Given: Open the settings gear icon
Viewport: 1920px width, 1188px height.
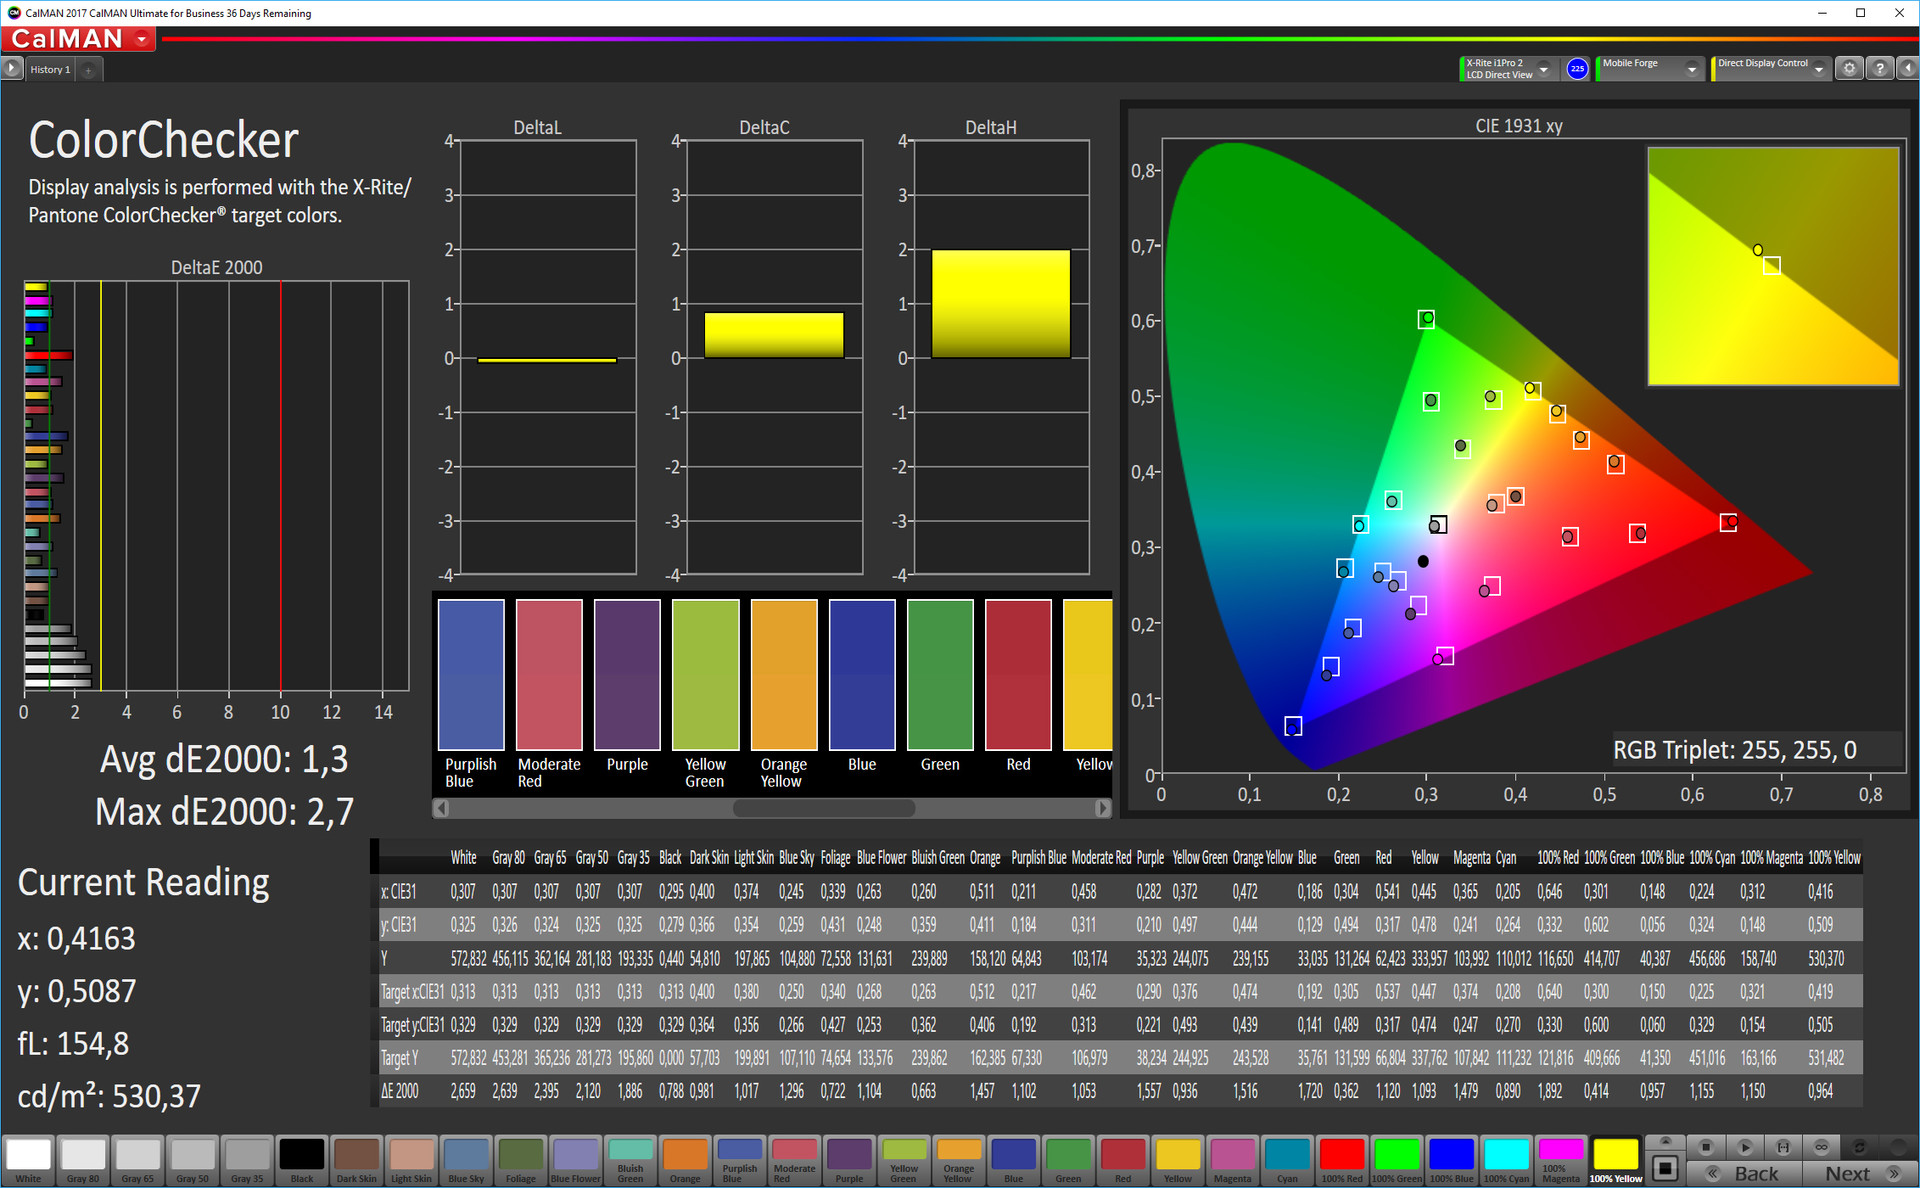Looking at the screenshot, I should (x=1849, y=69).
